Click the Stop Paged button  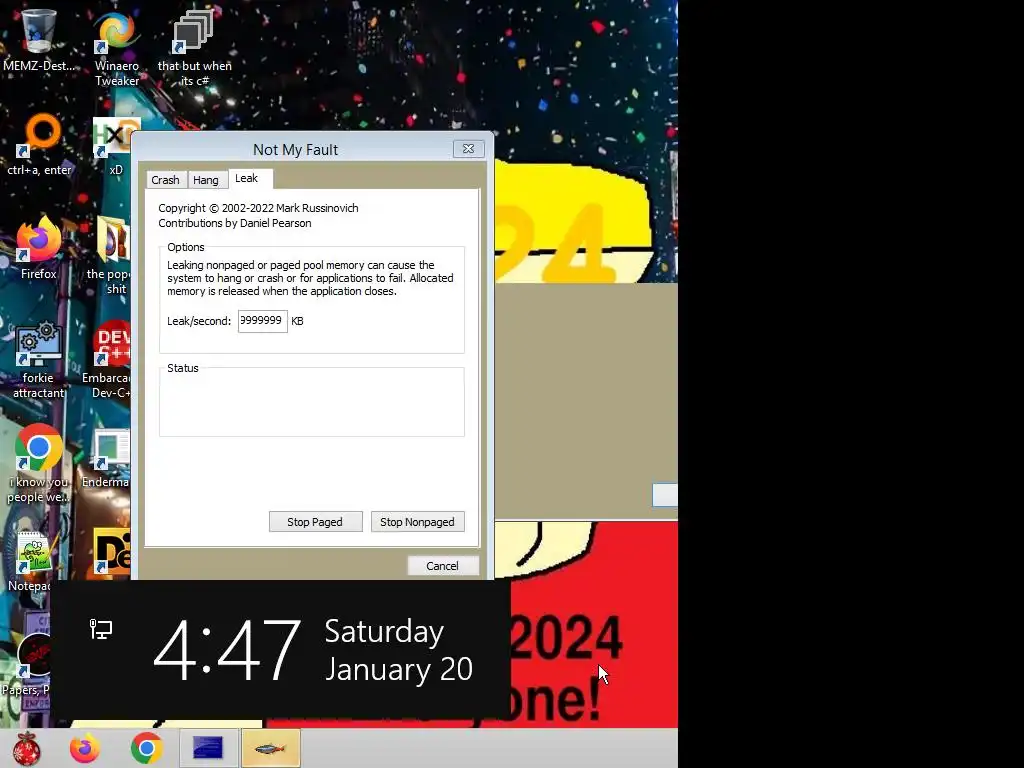coord(315,522)
